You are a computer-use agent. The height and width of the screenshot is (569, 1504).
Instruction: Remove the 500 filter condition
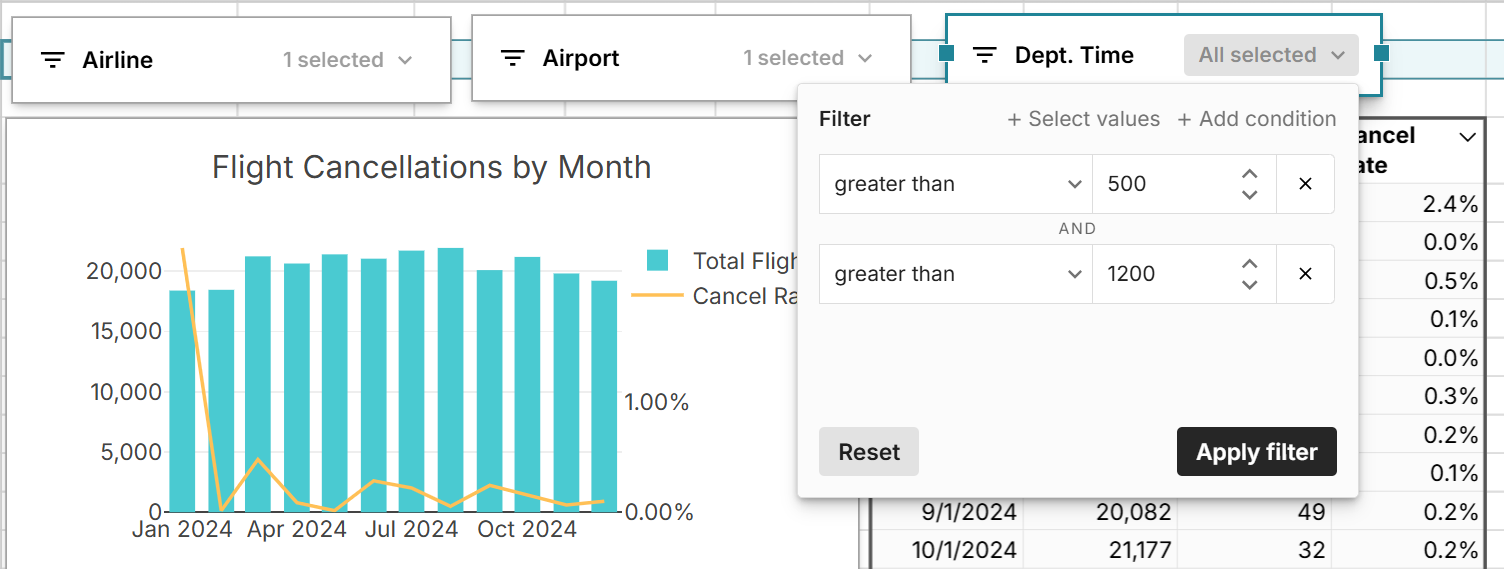(x=1305, y=184)
